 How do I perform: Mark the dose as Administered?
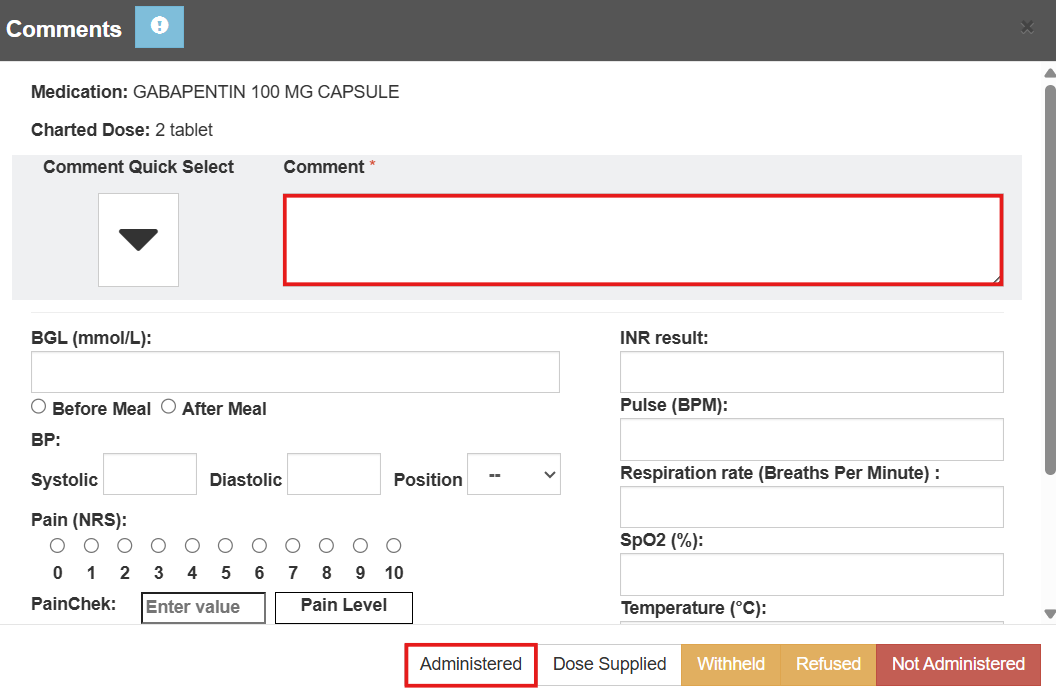pos(471,665)
